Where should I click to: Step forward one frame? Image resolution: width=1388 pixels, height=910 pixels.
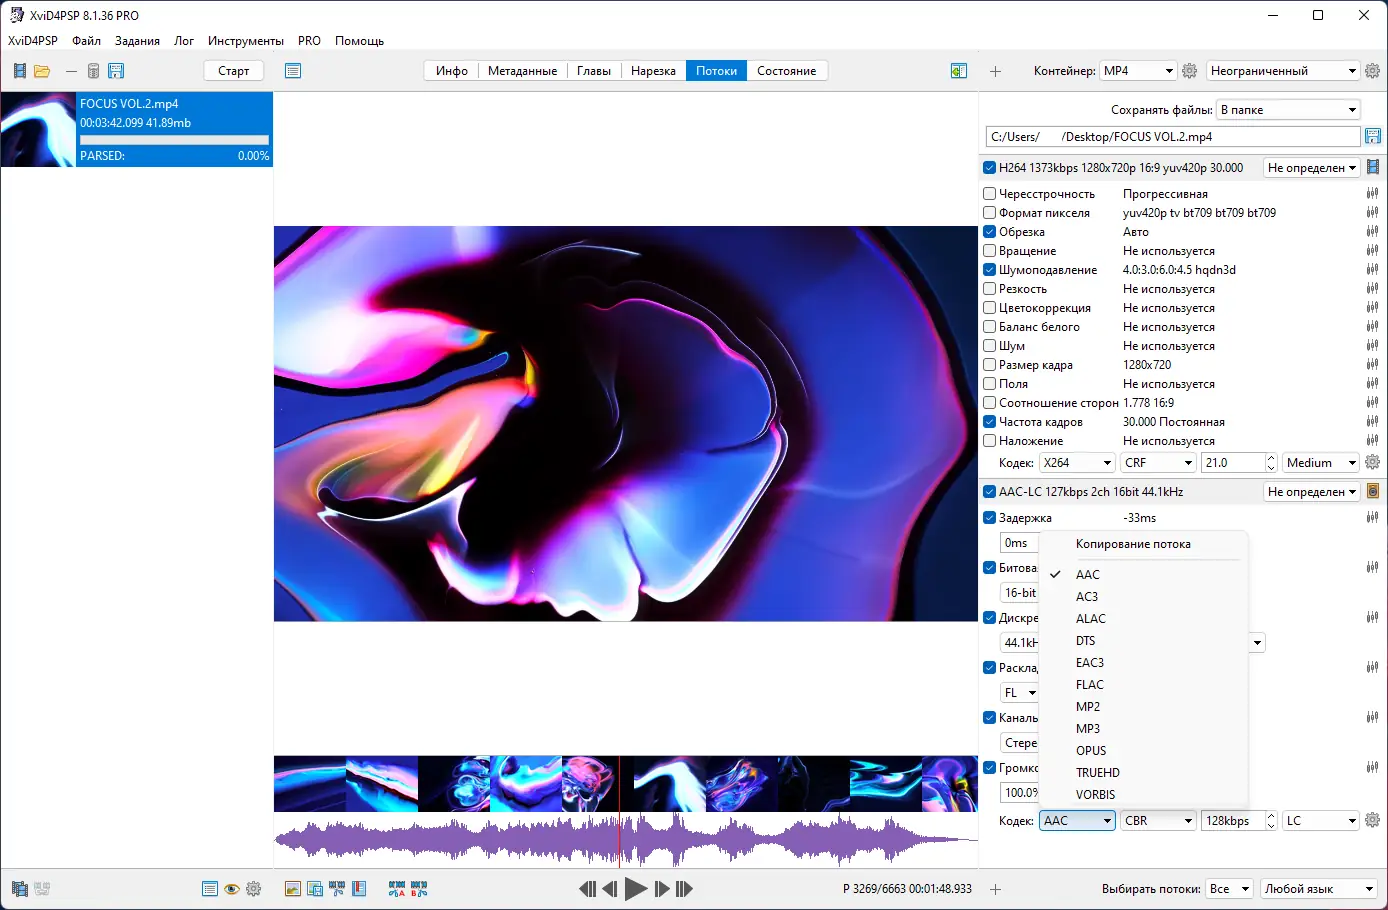pos(662,889)
